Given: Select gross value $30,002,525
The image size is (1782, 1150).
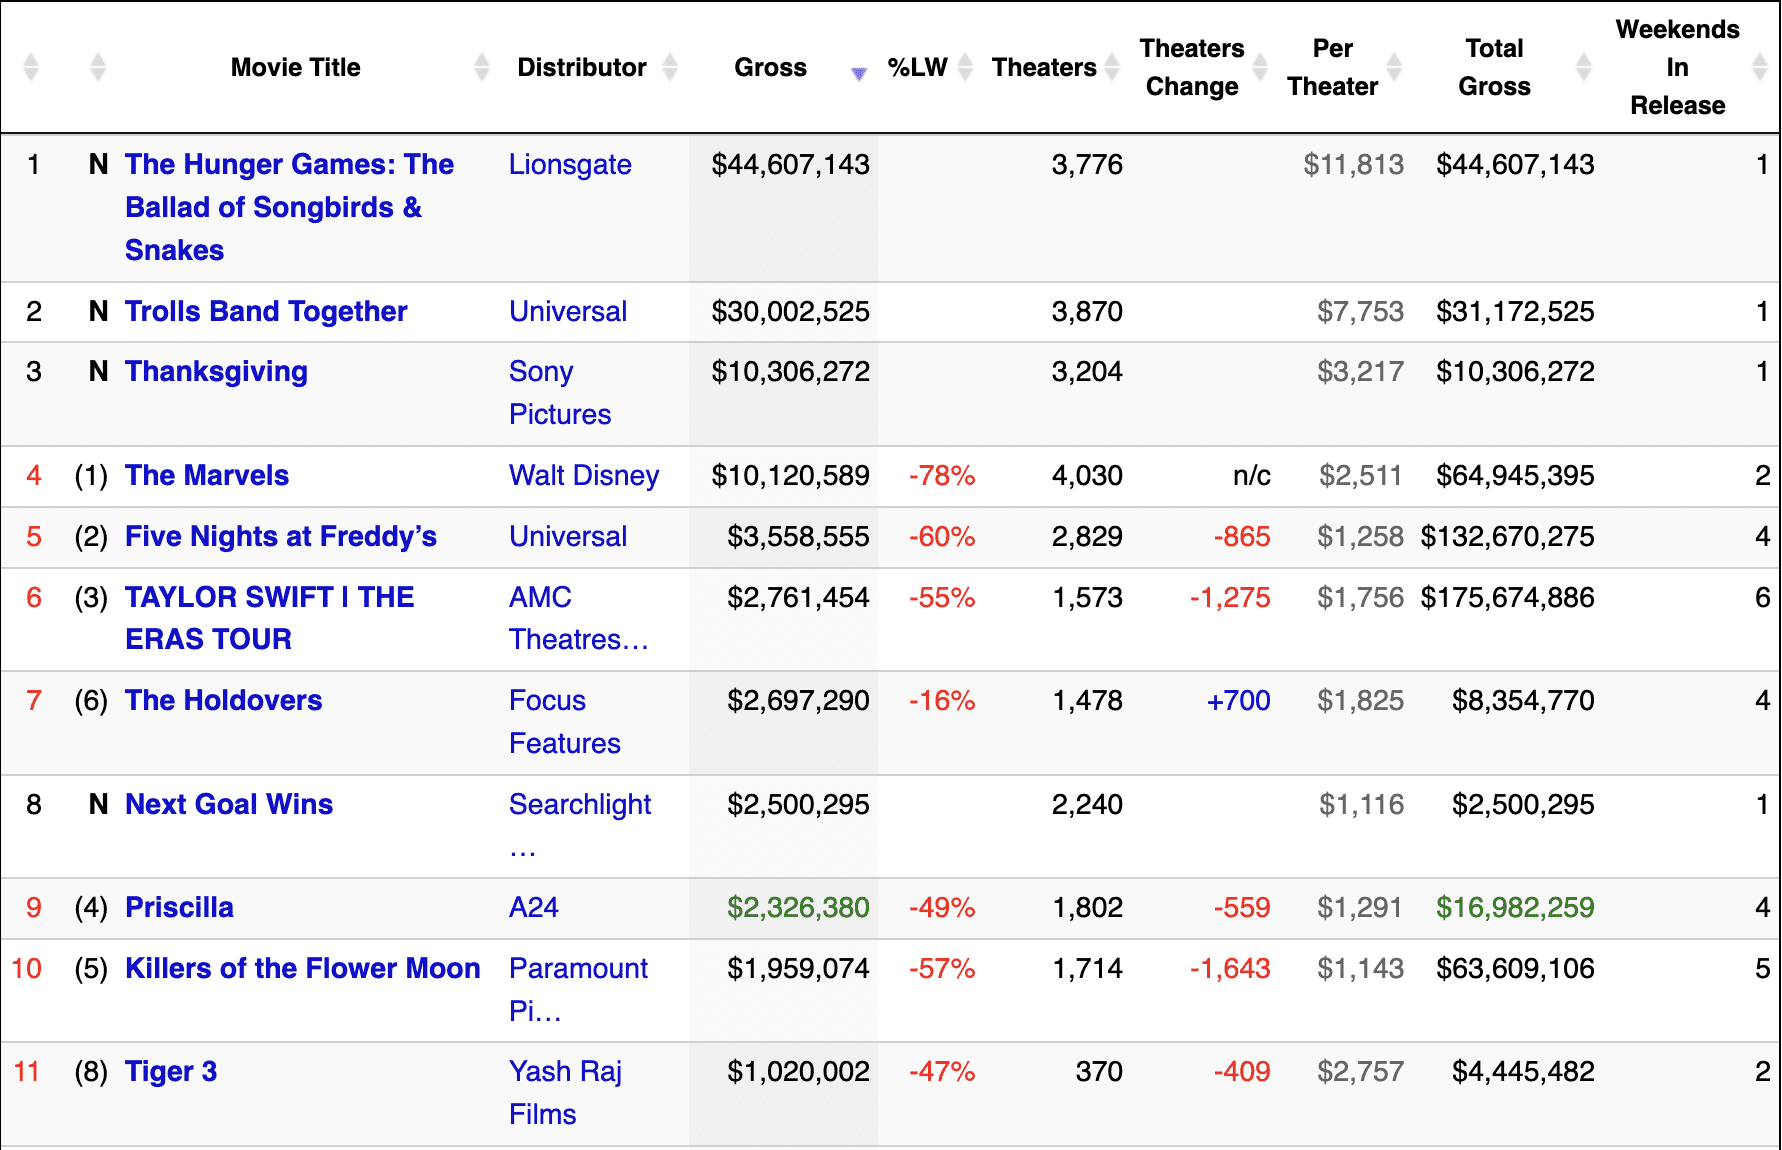Looking at the screenshot, I should (x=790, y=312).
